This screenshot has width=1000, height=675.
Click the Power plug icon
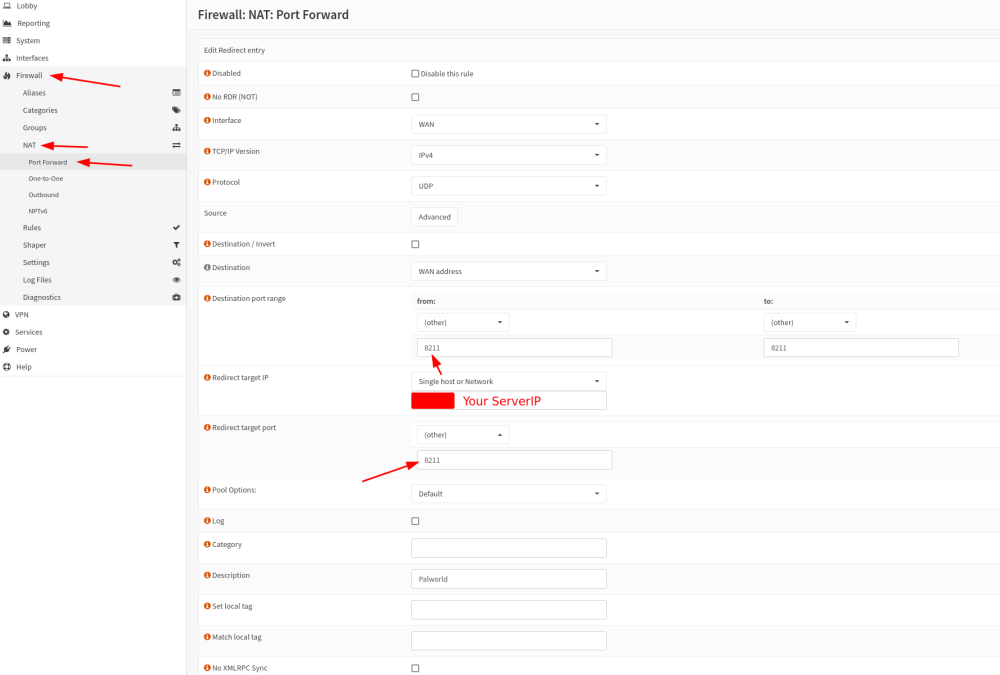tap(6, 350)
